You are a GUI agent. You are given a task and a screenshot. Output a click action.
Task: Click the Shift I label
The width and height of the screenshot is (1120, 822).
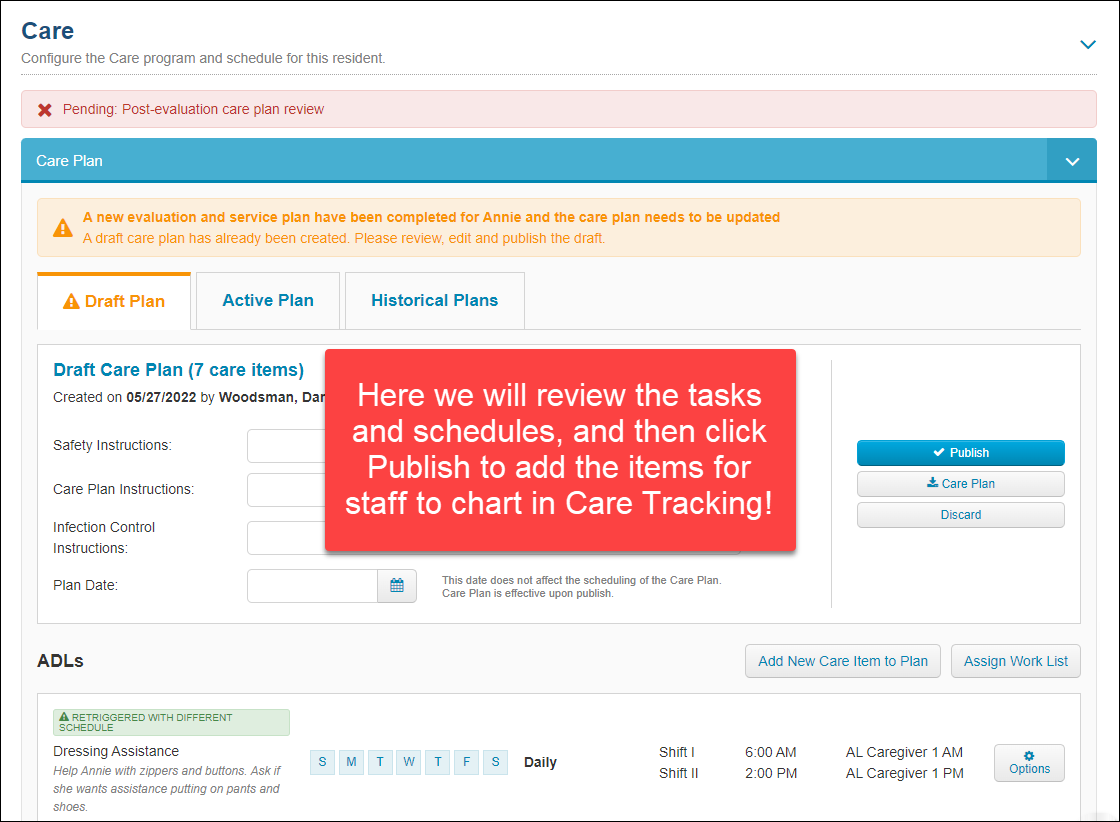[x=676, y=752]
